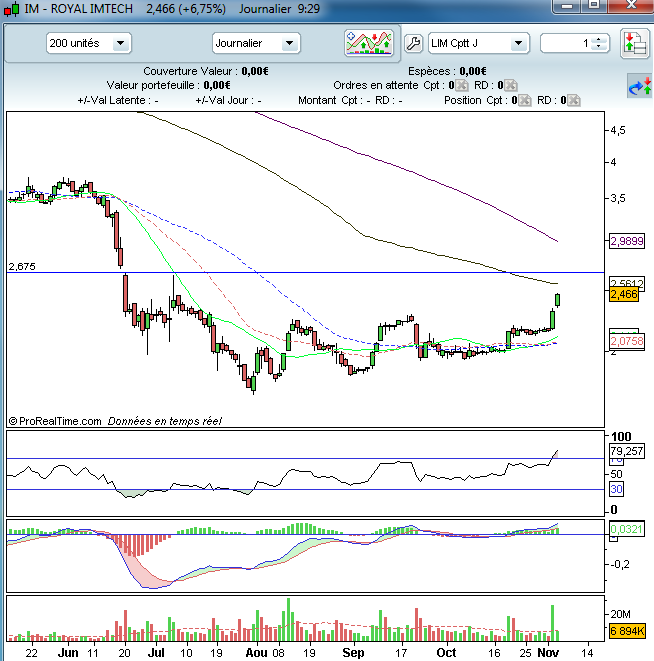
Task: Open the indicators and trading systems chart icon
Action: click(x=369, y=43)
